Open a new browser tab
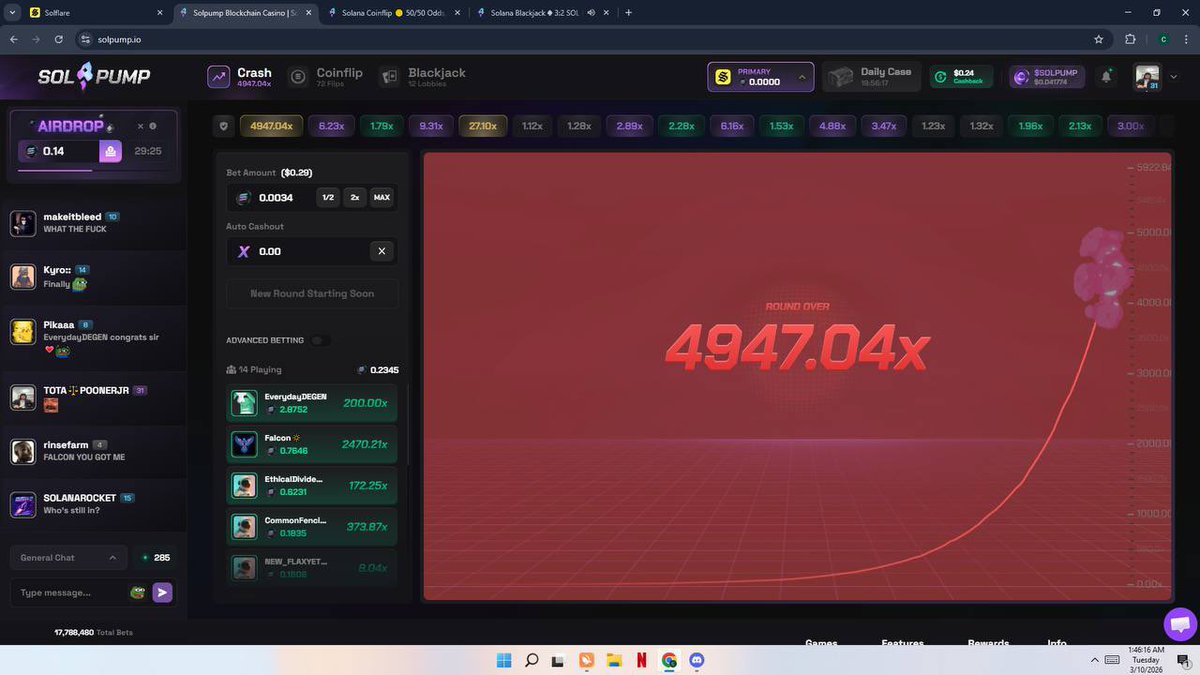 pyautogui.click(x=628, y=13)
